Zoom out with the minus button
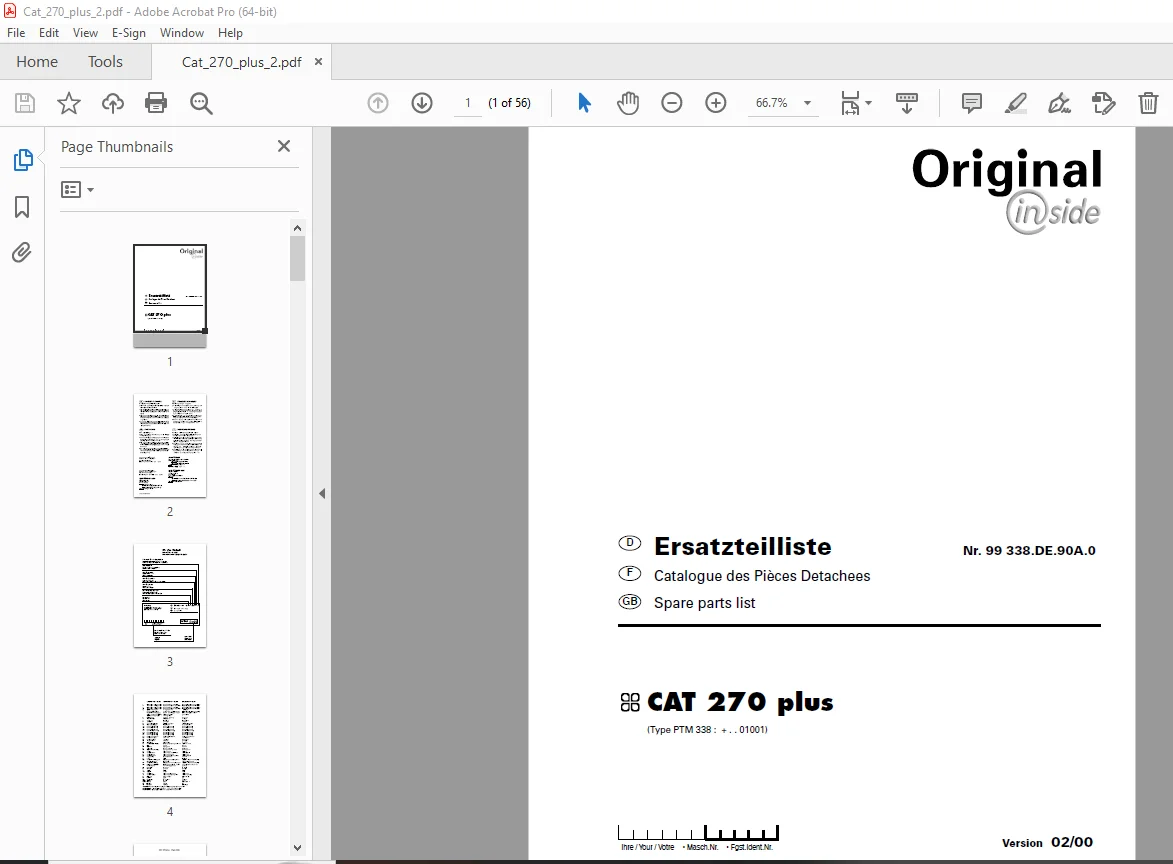 point(672,103)
